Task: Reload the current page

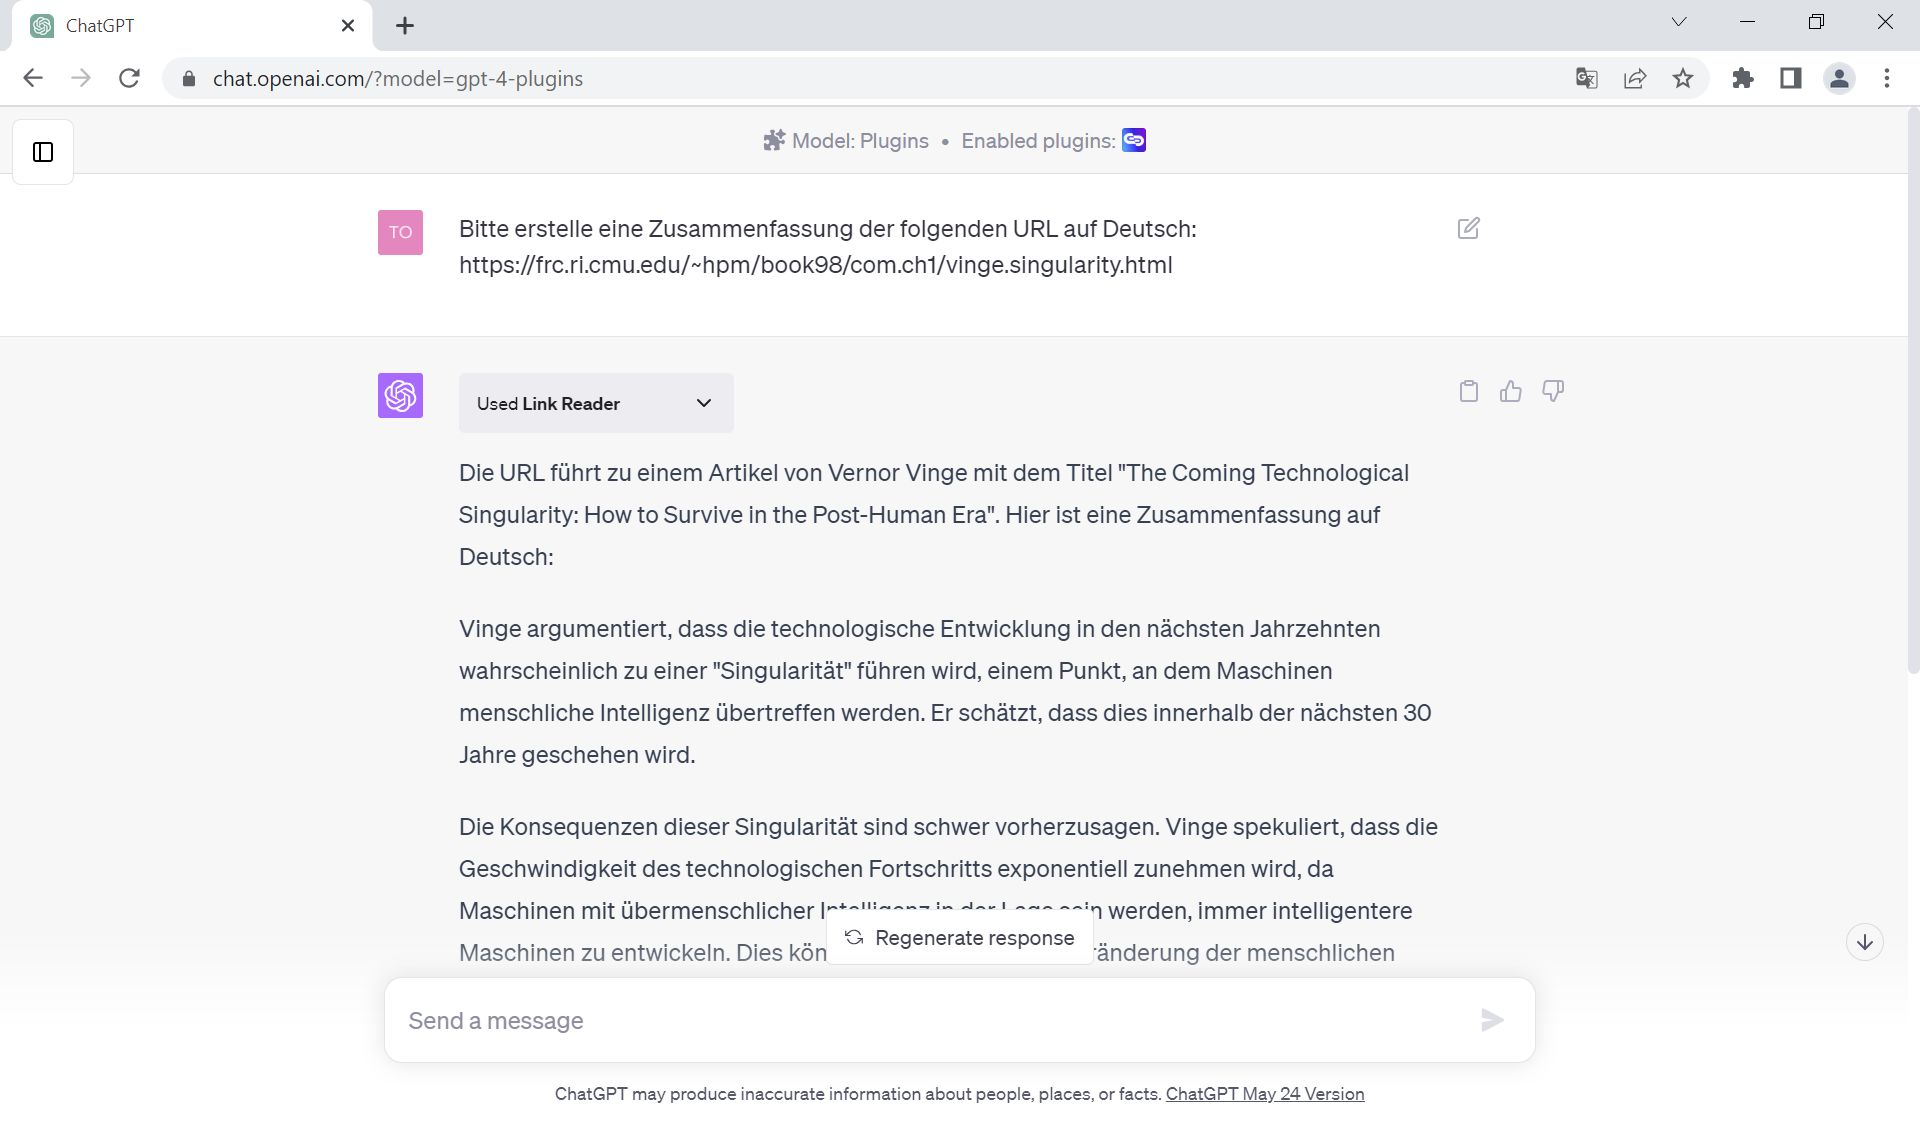Action: click(129, 78)
